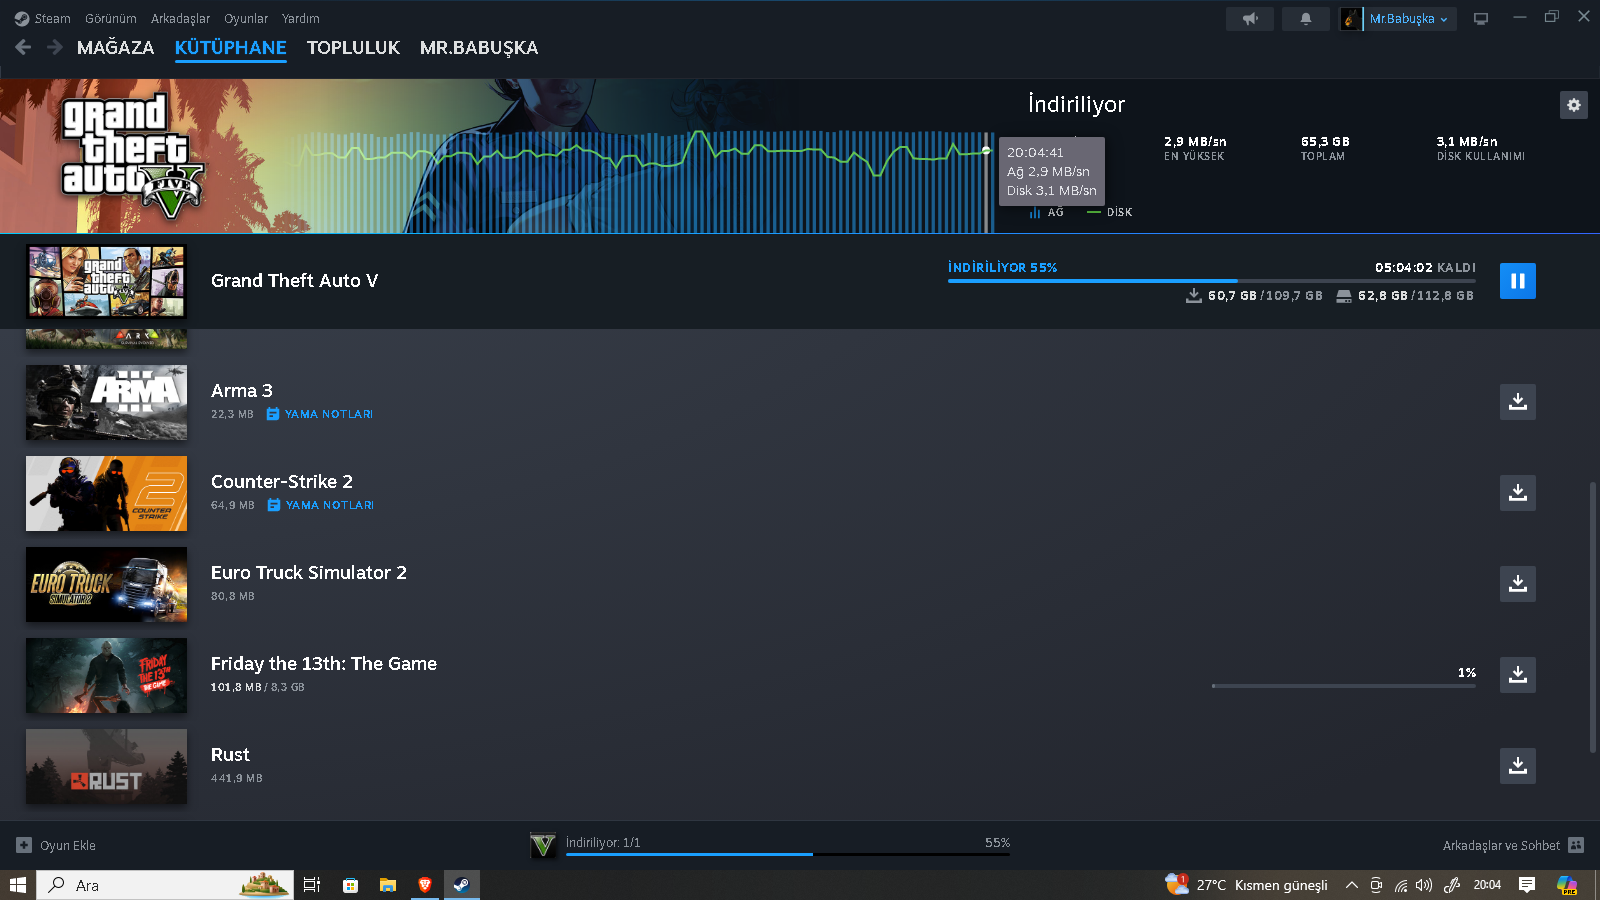
Task: Open Windows Task View
Action: (312, 885)
